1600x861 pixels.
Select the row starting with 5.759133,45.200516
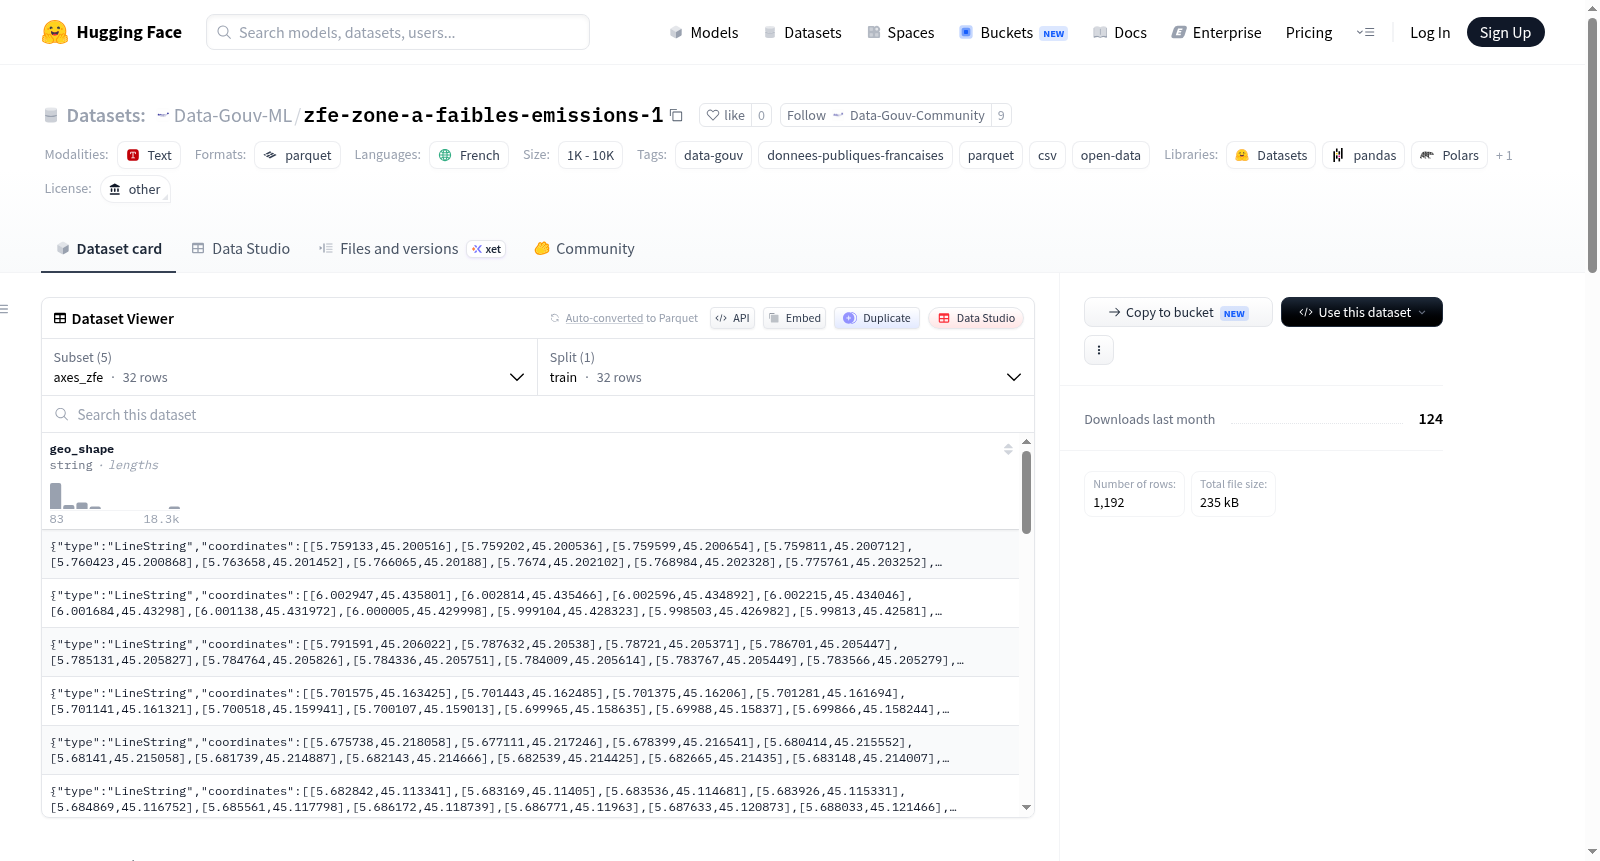coord(530,554)
